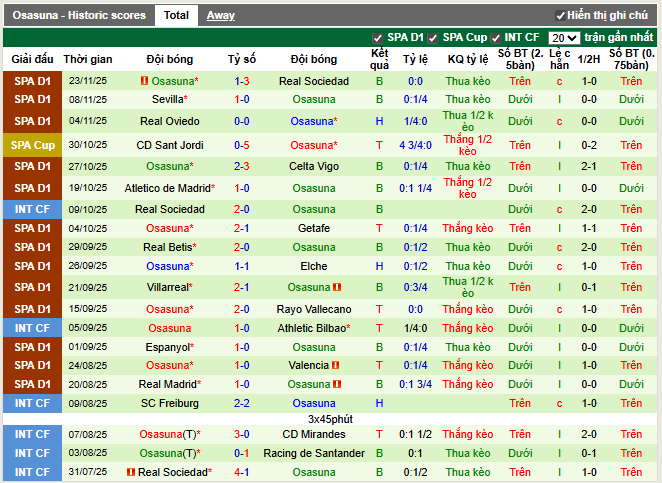Click Osasuna - Historic scores title
Screen dimensions: 662x483
(x=79, y=16)
